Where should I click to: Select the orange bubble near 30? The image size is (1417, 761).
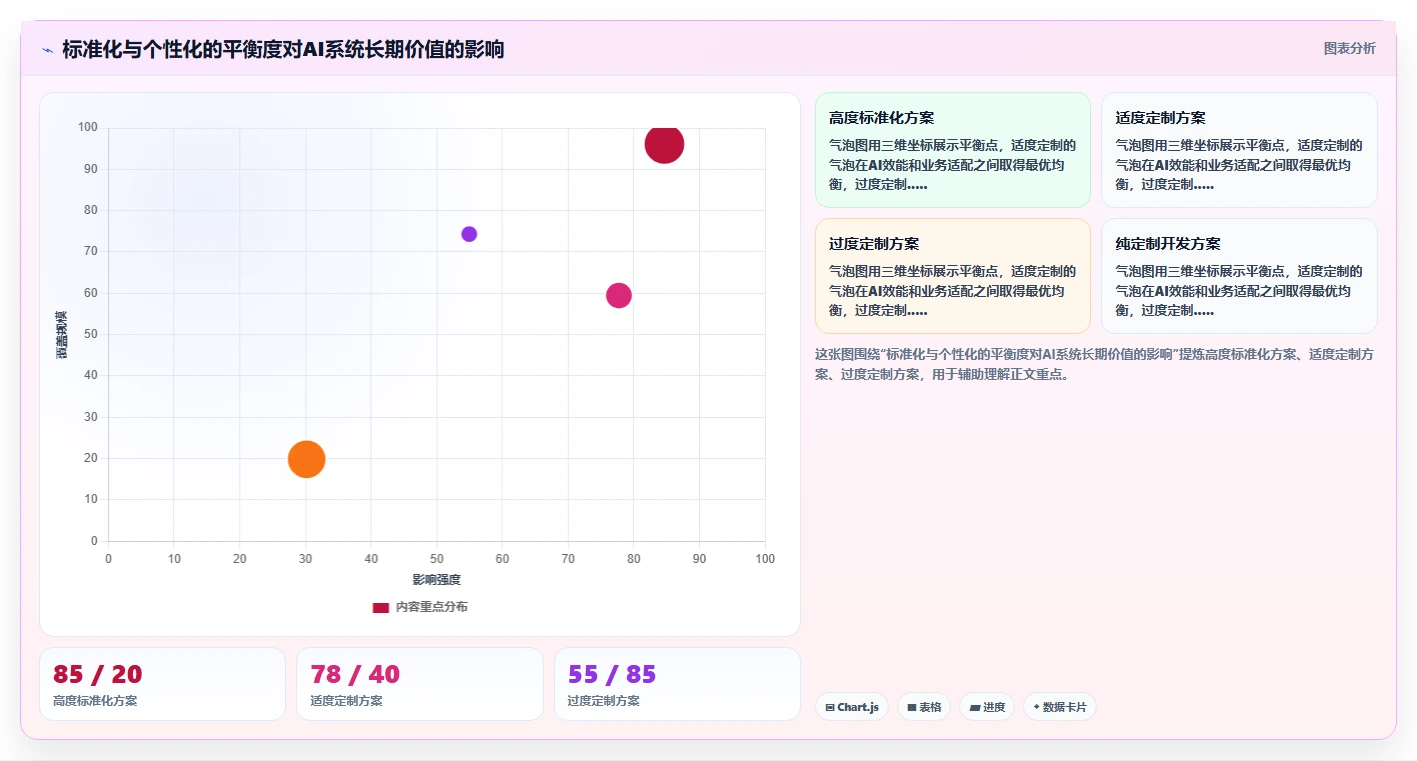click(307, 459)
